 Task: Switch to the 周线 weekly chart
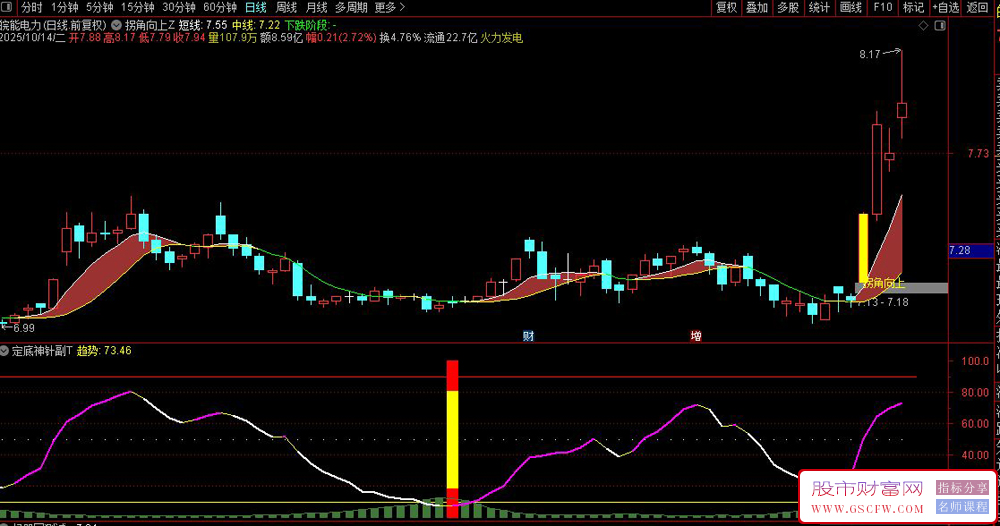coord(286,8)
